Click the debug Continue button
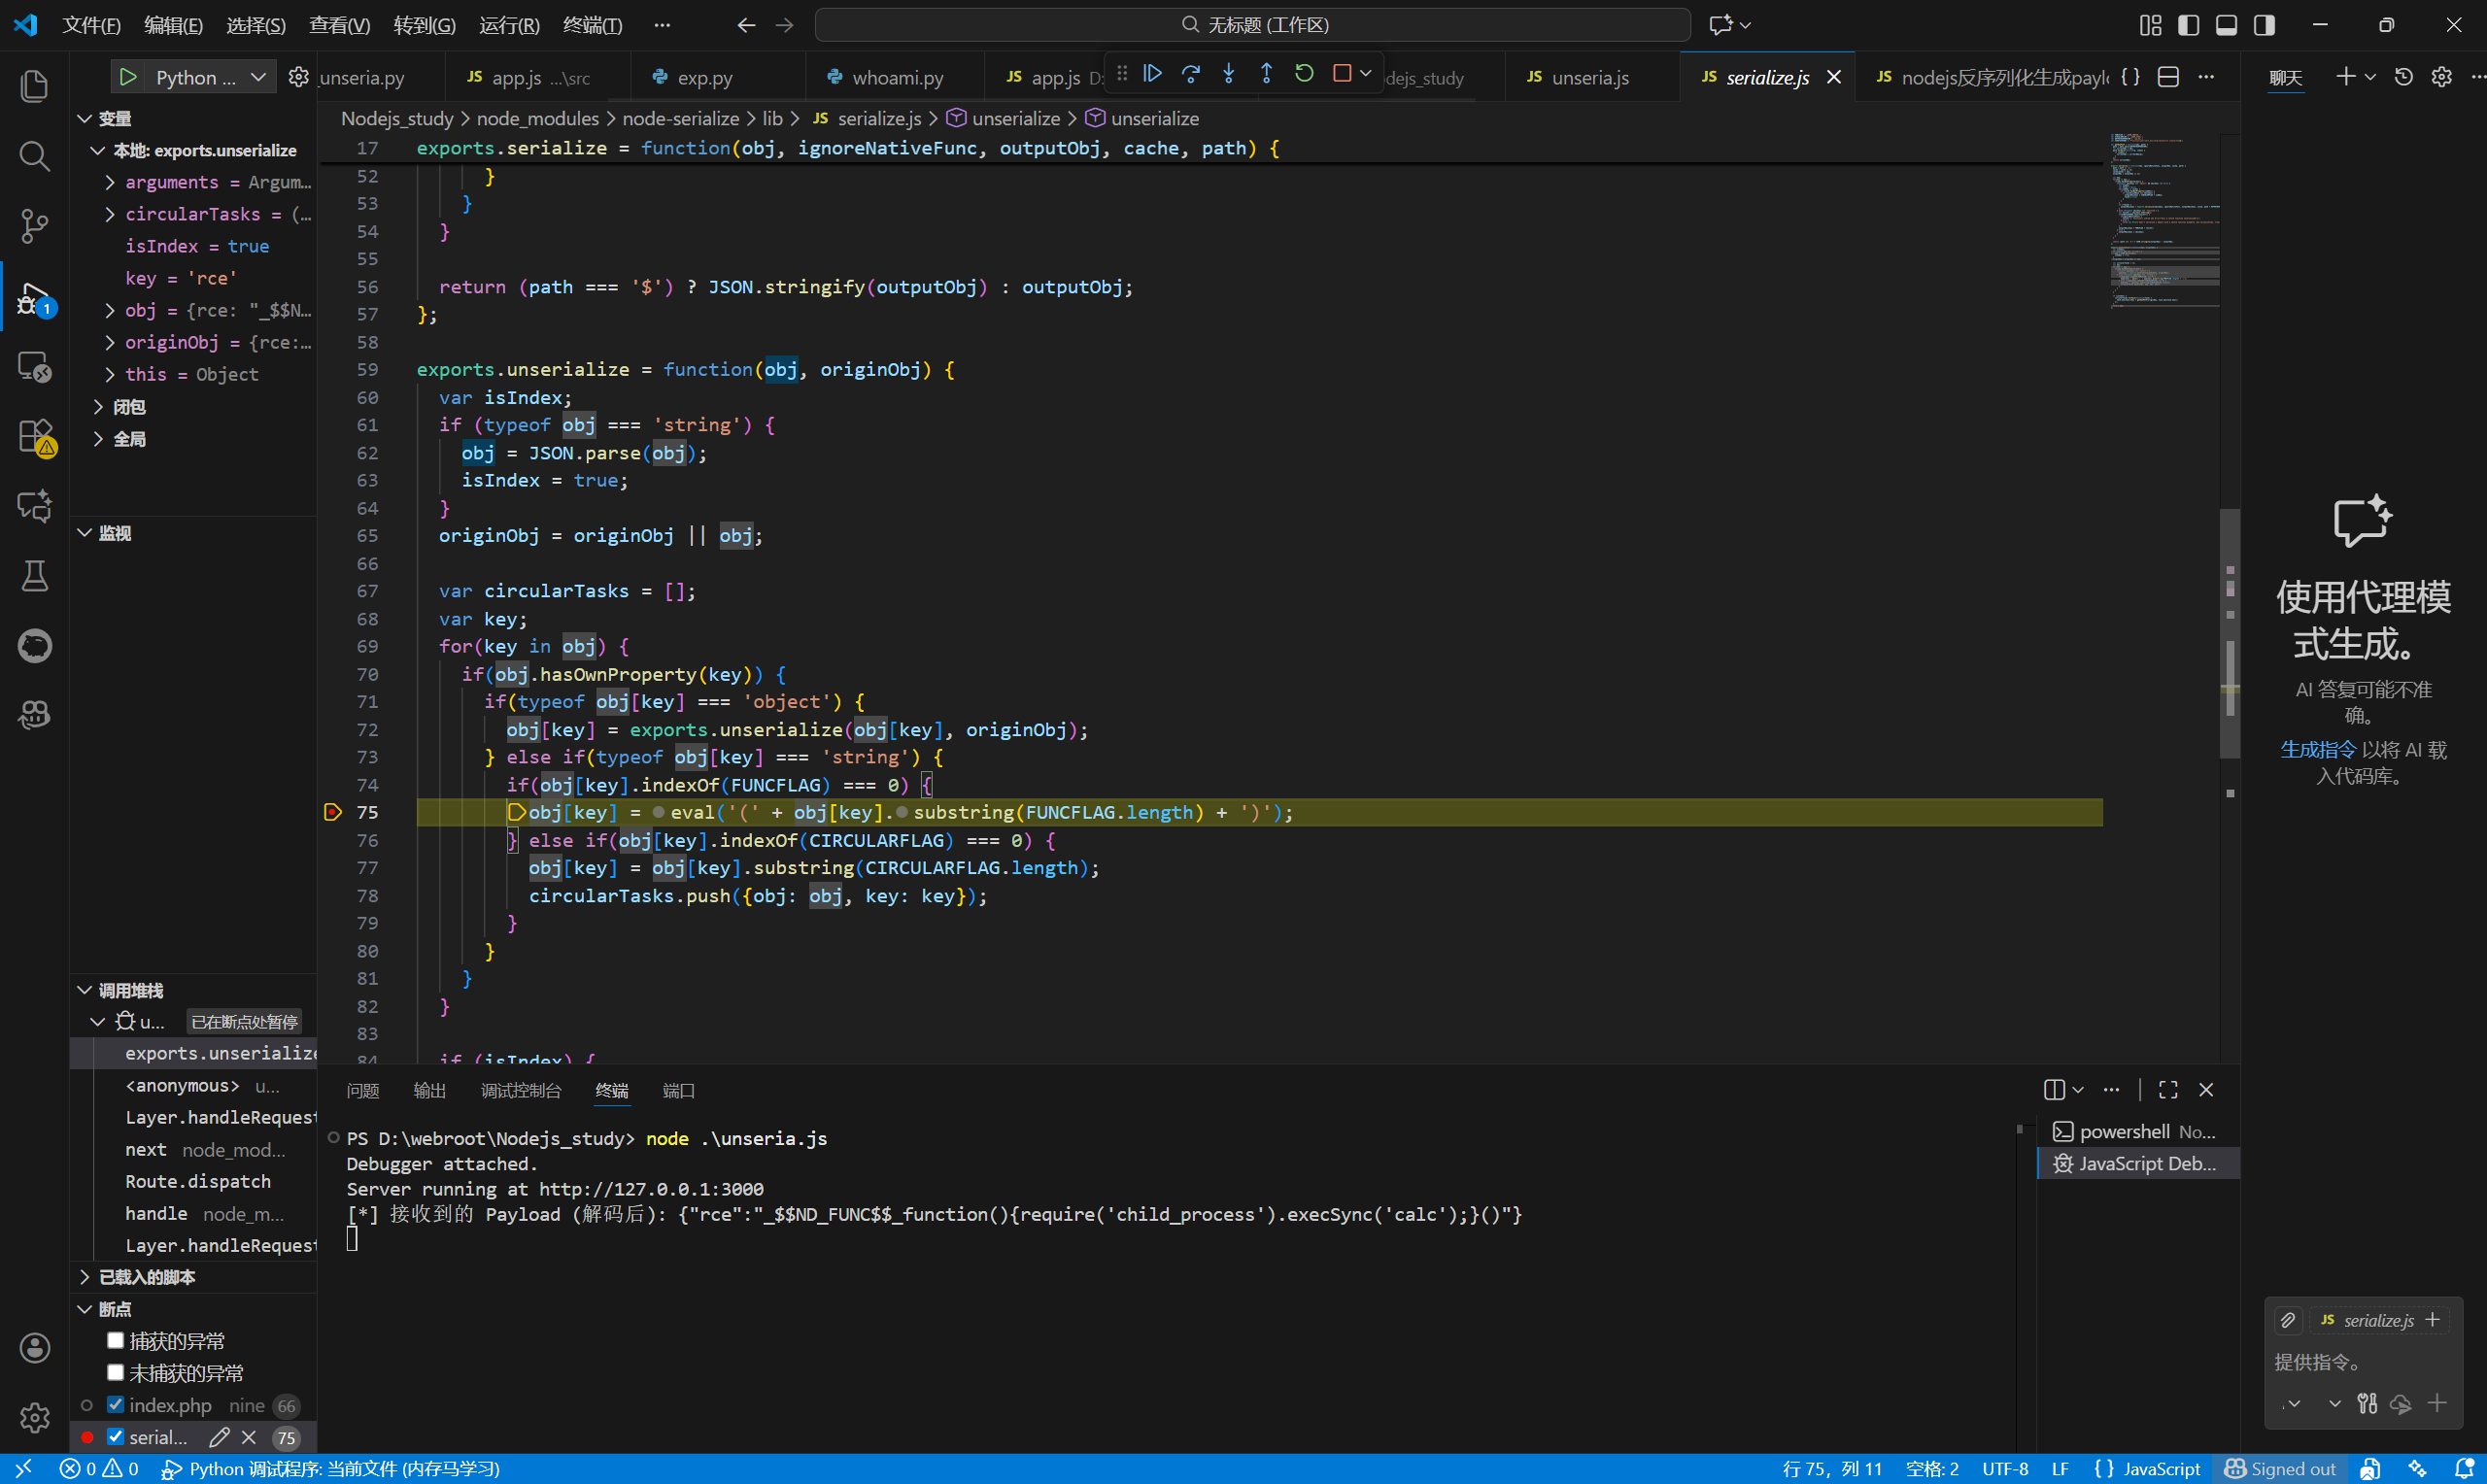This screenshot has width=2487, height=1484. (1152, 73)
